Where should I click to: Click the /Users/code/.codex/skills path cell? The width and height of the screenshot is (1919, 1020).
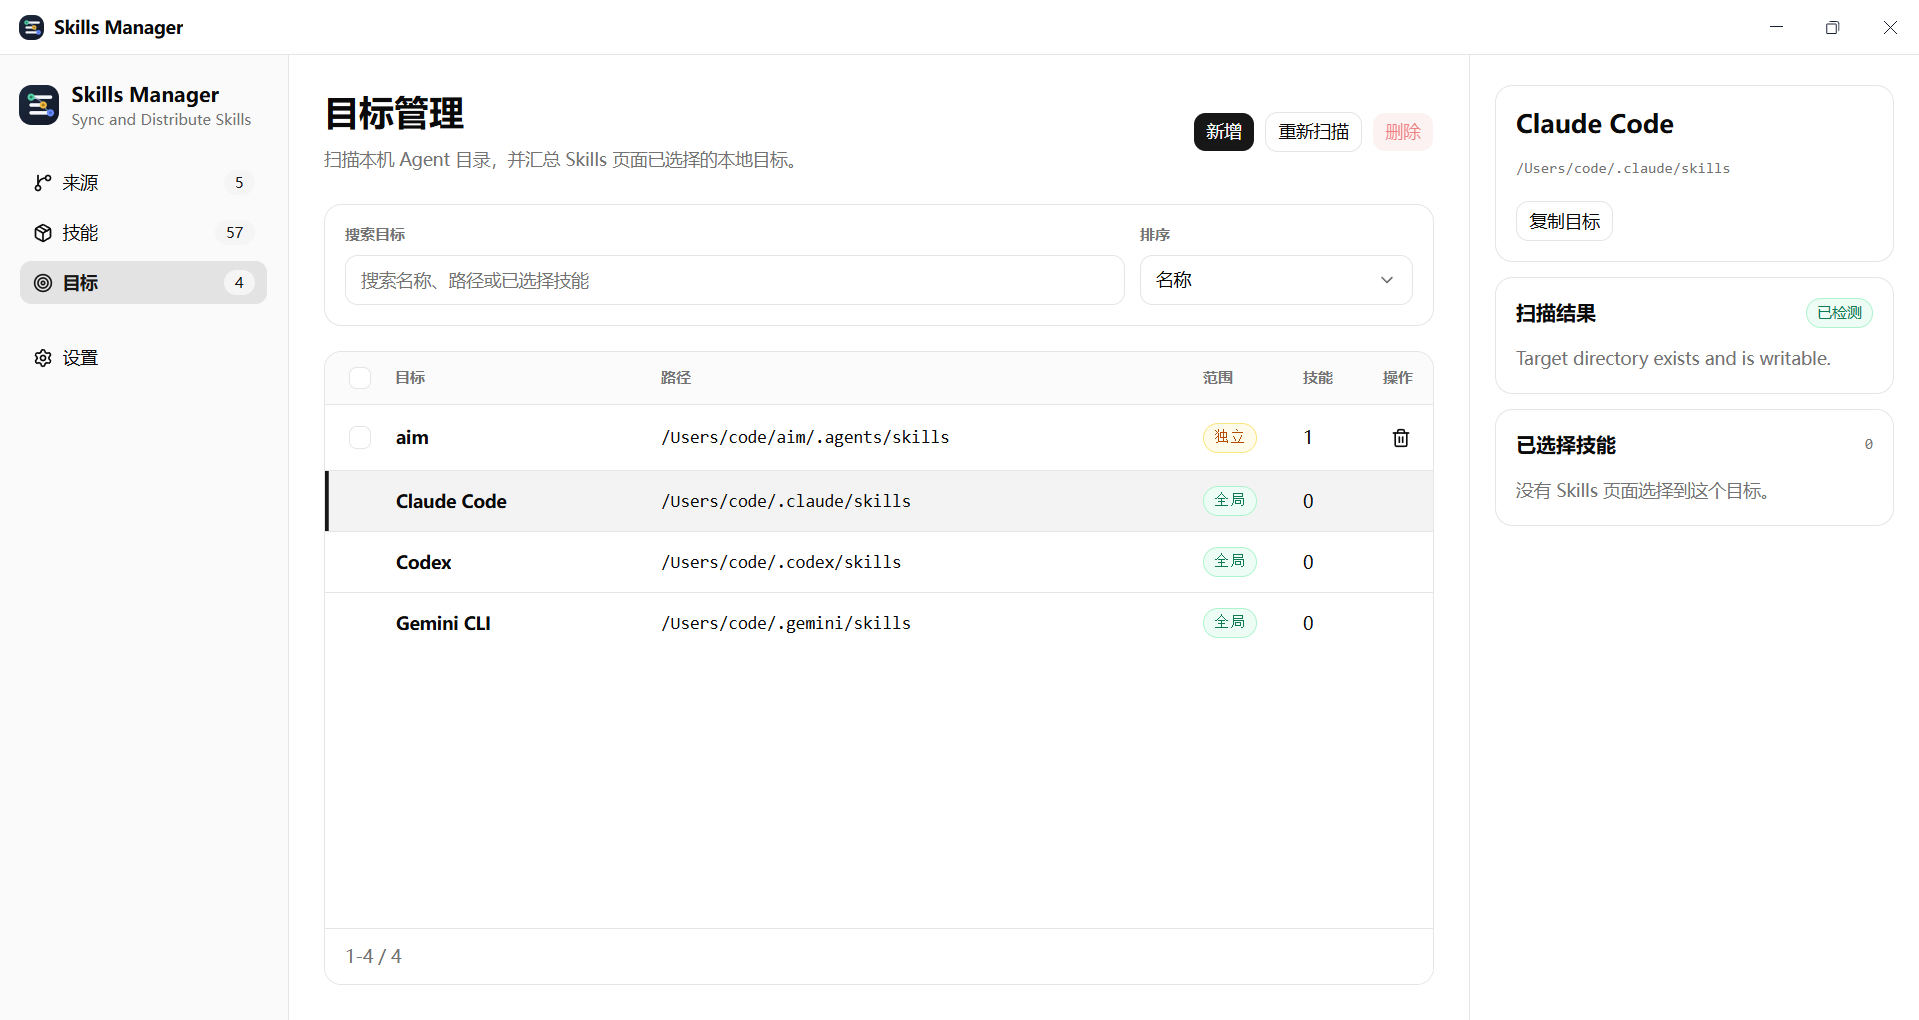point(781,562)
